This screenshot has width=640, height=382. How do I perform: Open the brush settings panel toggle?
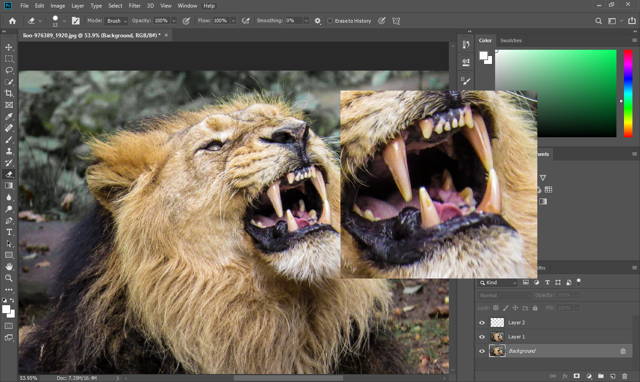(x=76, y=21)
